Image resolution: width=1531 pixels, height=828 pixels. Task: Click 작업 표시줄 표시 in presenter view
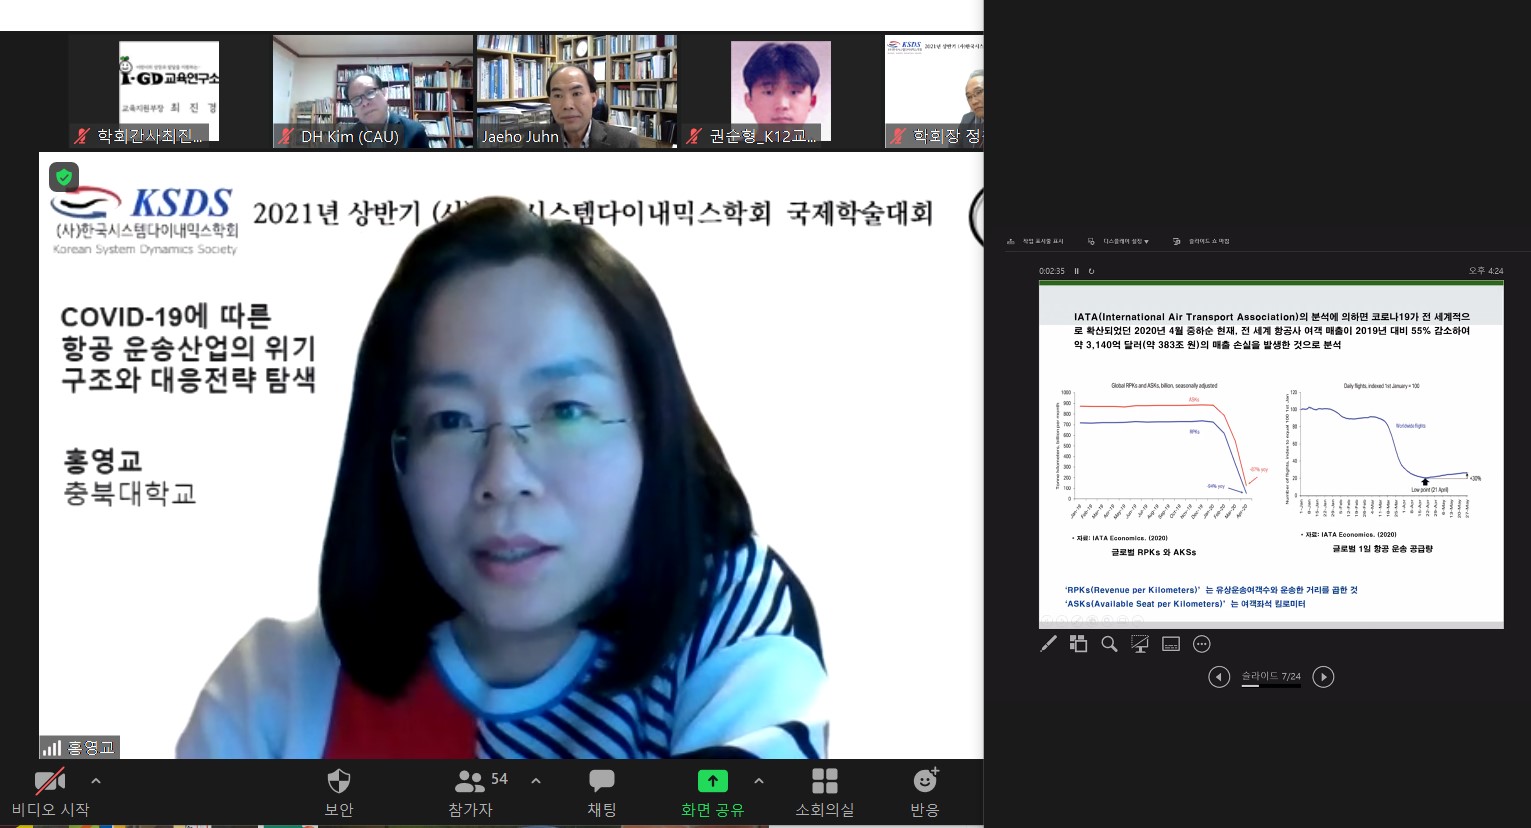tap(1036, 241)
